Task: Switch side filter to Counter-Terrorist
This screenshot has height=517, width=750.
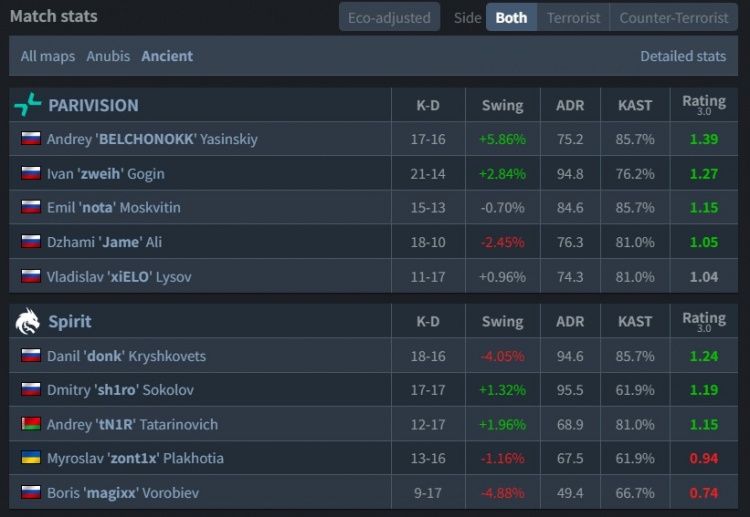Action: click(672, 17)
